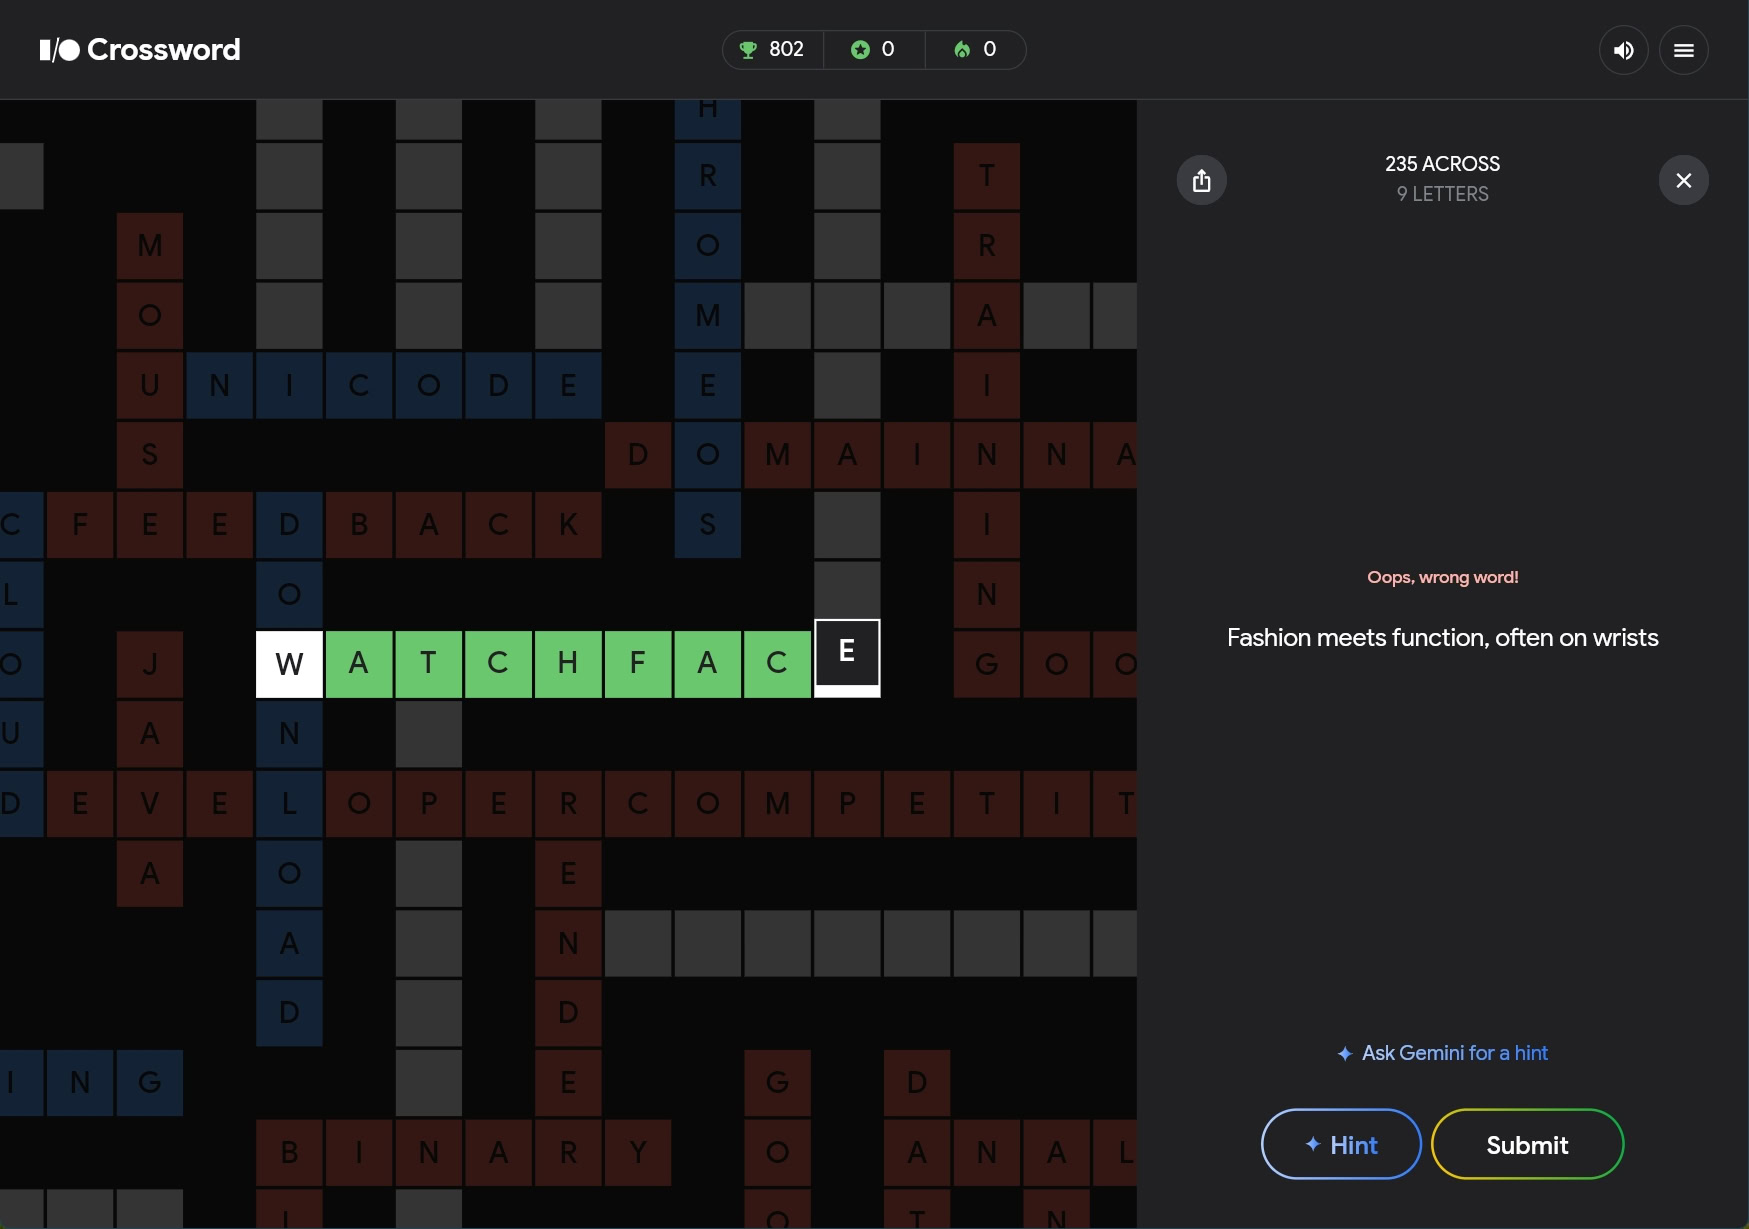The image size is (1749, 1229).
Task: Click the Y cell in BINARY
Action: [637, 1152]
